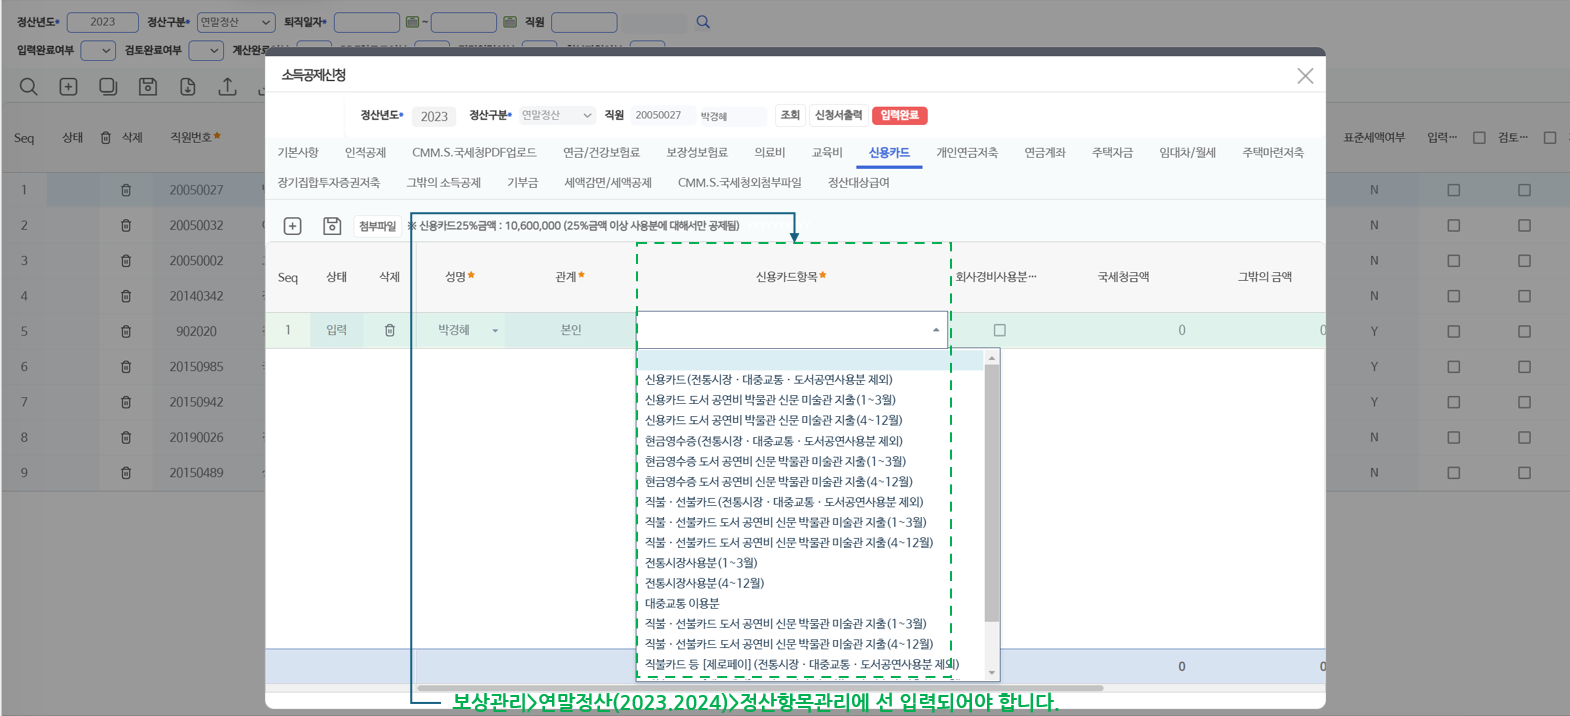
Task: Delete background row 20050027 with trash icon
Action: (126, 190)
